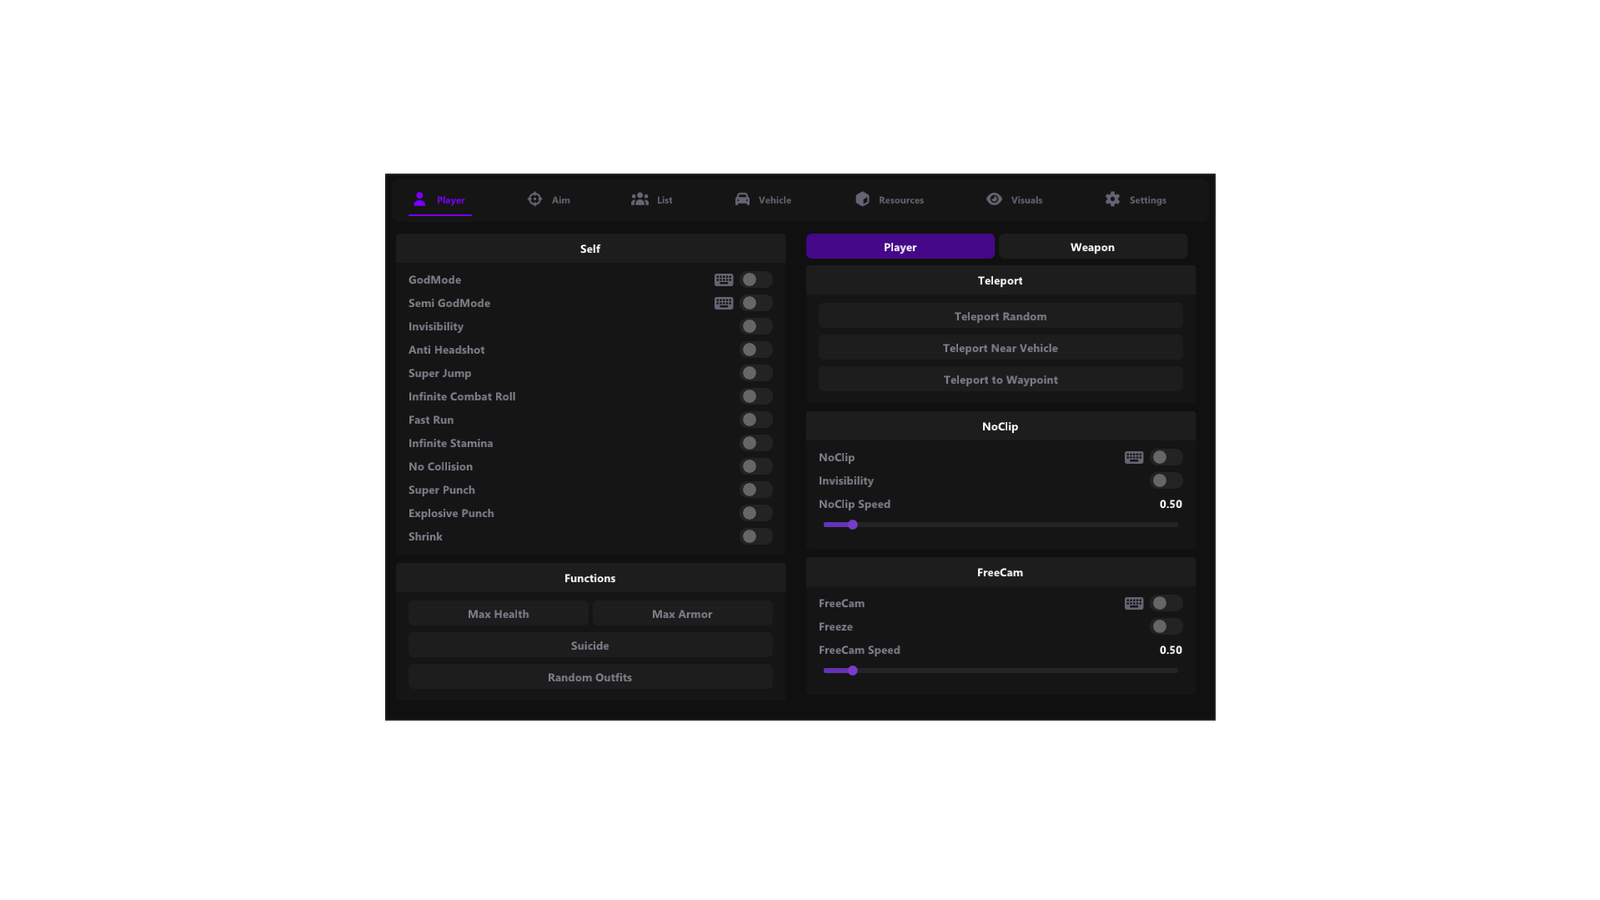Click the NoClip Speed slider handle

[x=853, y=525]
